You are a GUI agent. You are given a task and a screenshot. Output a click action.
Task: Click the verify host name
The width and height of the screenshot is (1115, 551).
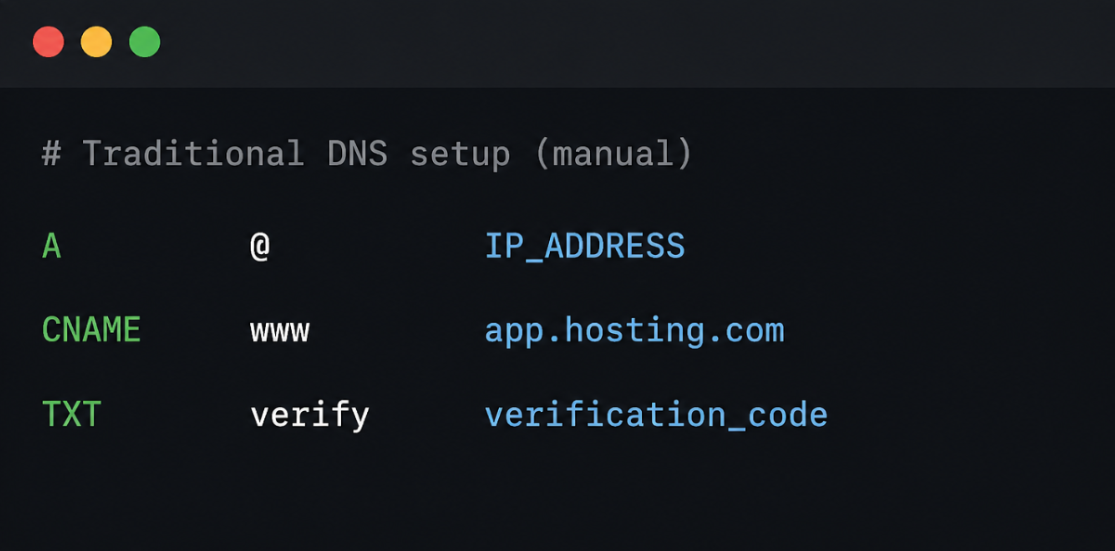point(309,417)
